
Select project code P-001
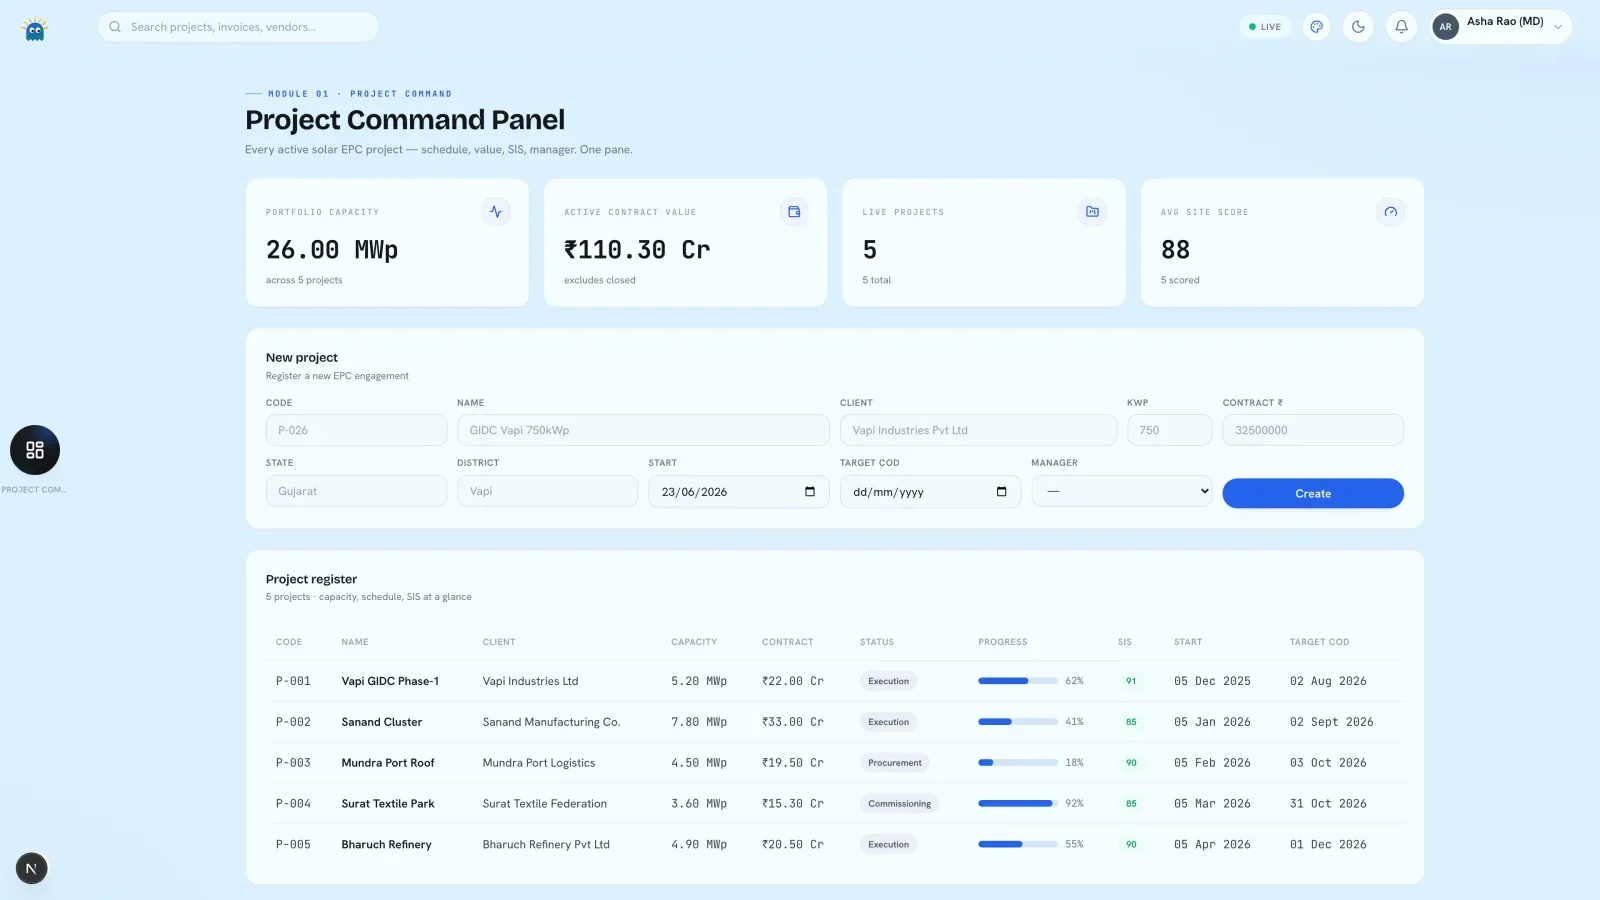pos(293,681)
